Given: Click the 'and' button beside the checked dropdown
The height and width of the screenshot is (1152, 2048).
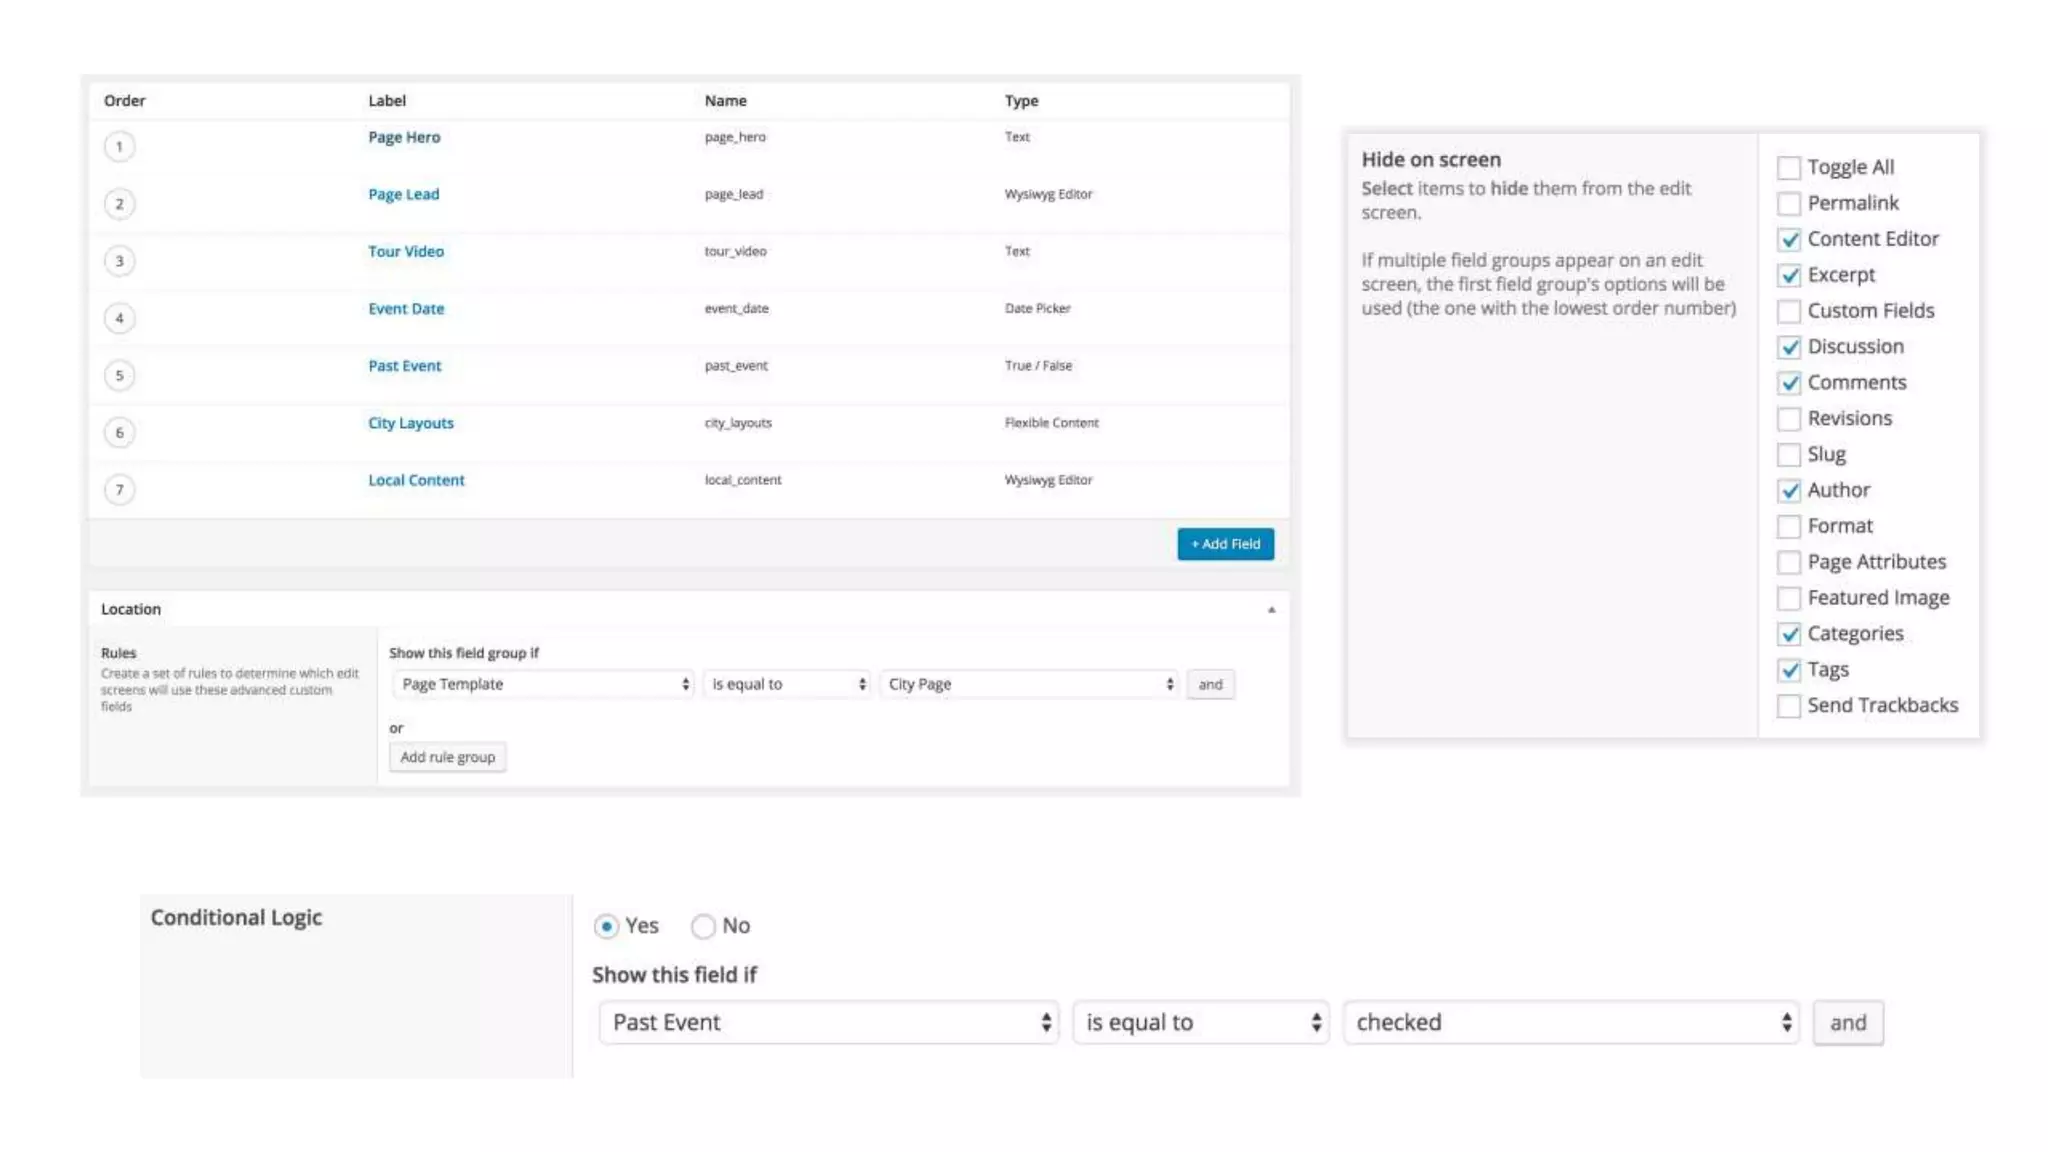Looking at the screenshot, I should click(x=1847, y=1022).
